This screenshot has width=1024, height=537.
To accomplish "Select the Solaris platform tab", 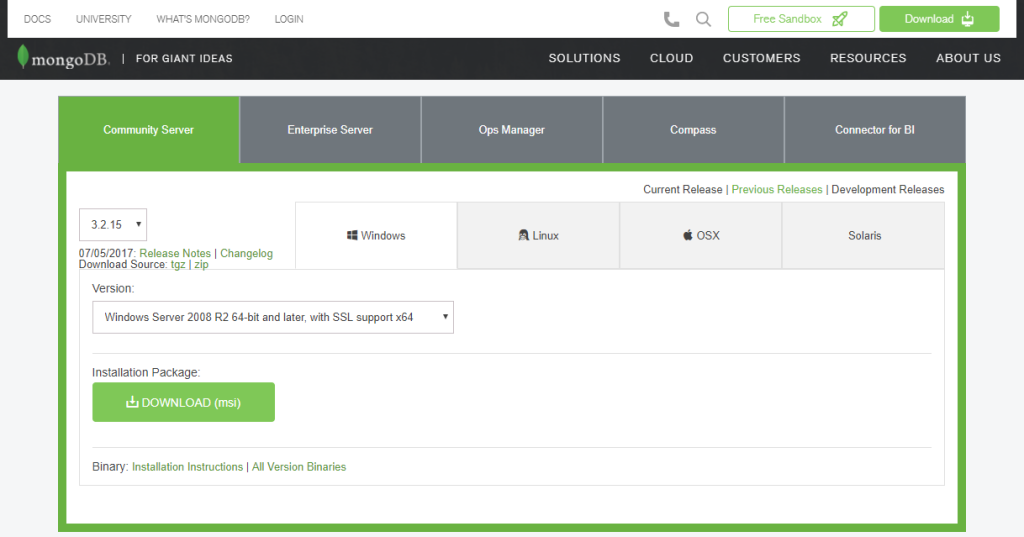I will 863,235.
